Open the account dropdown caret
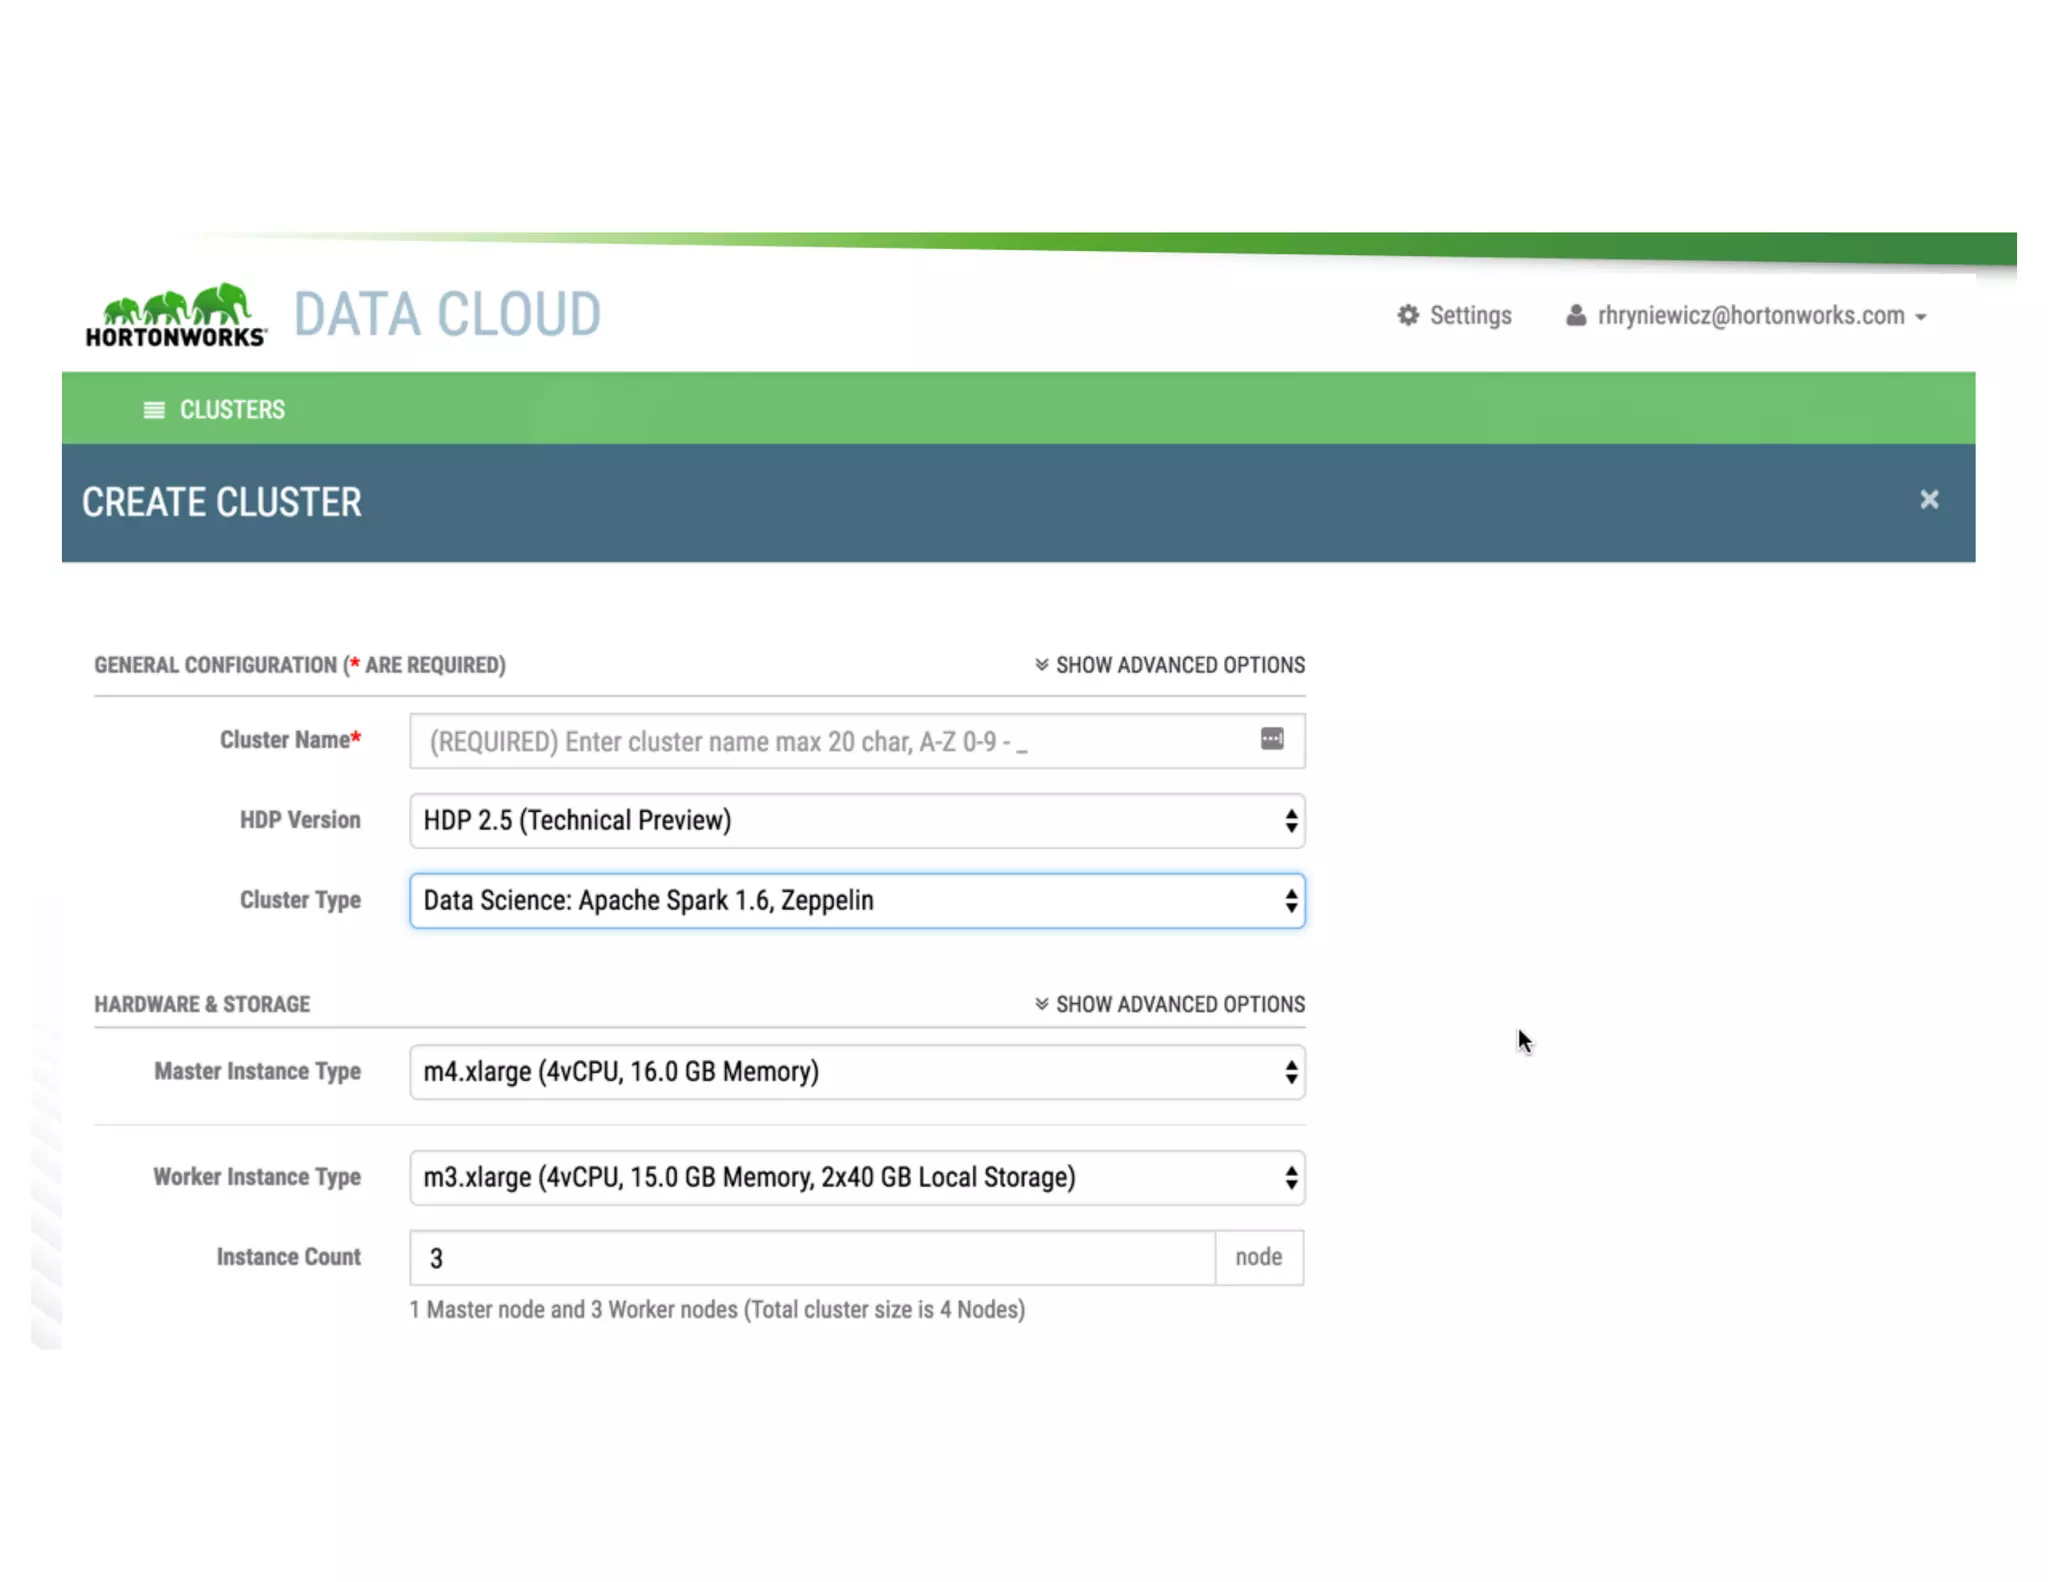2048x1582 pixels. 1921,317
